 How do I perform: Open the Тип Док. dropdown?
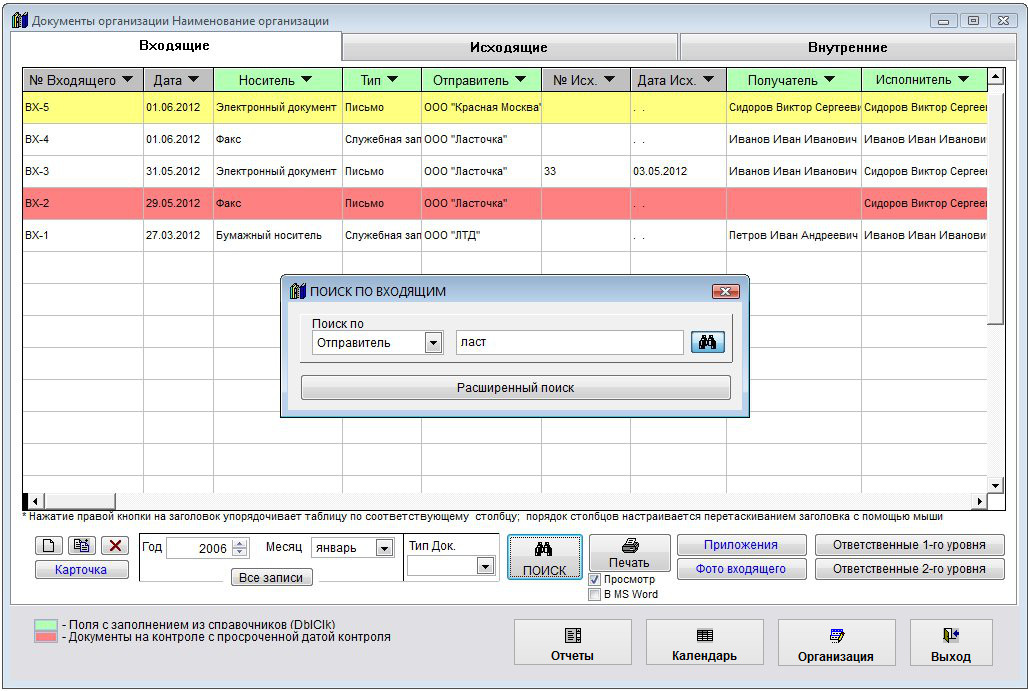tap(485, 566)
